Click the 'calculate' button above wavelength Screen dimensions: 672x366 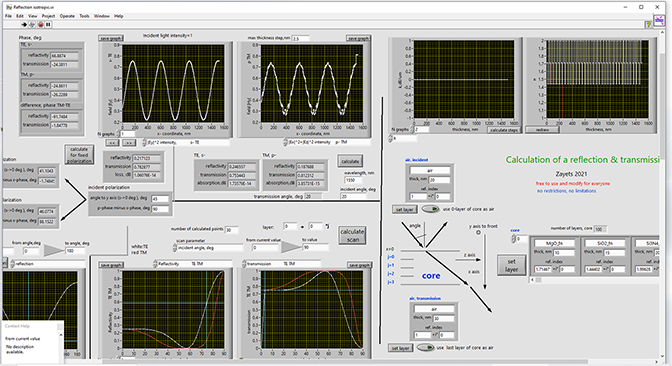(350, 161)
